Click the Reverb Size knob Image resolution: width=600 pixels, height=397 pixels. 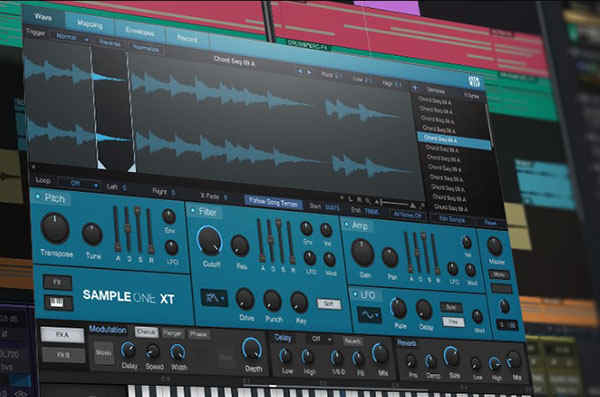tap(452, 357)
